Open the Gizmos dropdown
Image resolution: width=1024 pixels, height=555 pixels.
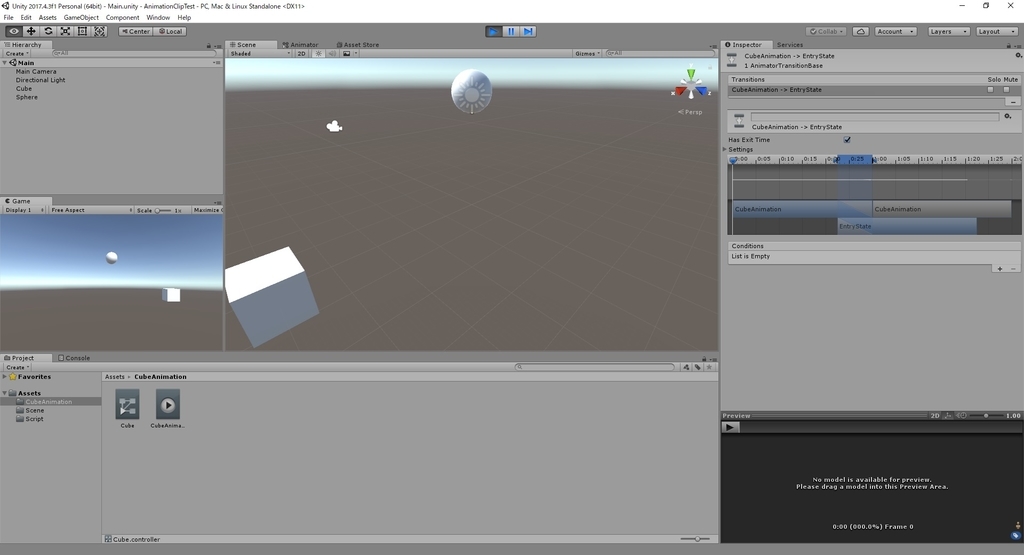click(x=588, y=54)
